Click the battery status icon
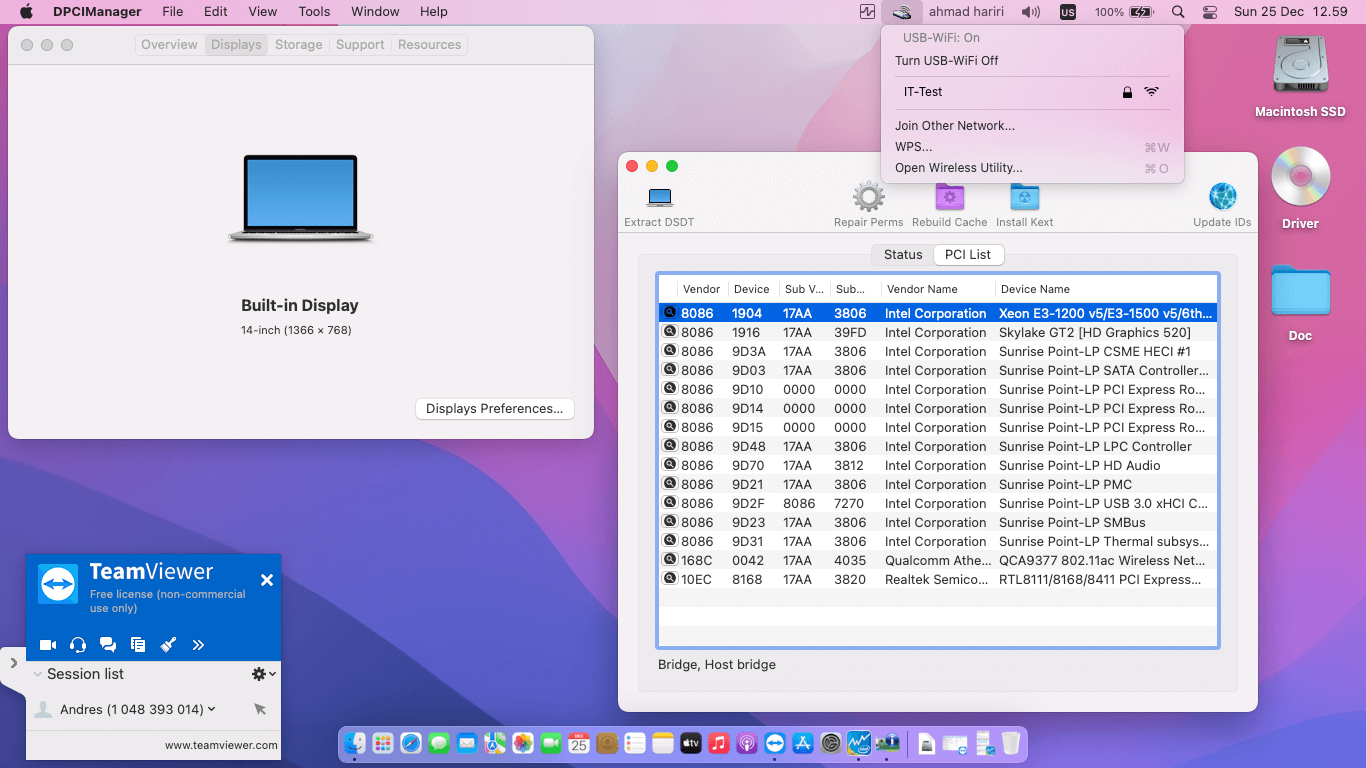 1141,12
